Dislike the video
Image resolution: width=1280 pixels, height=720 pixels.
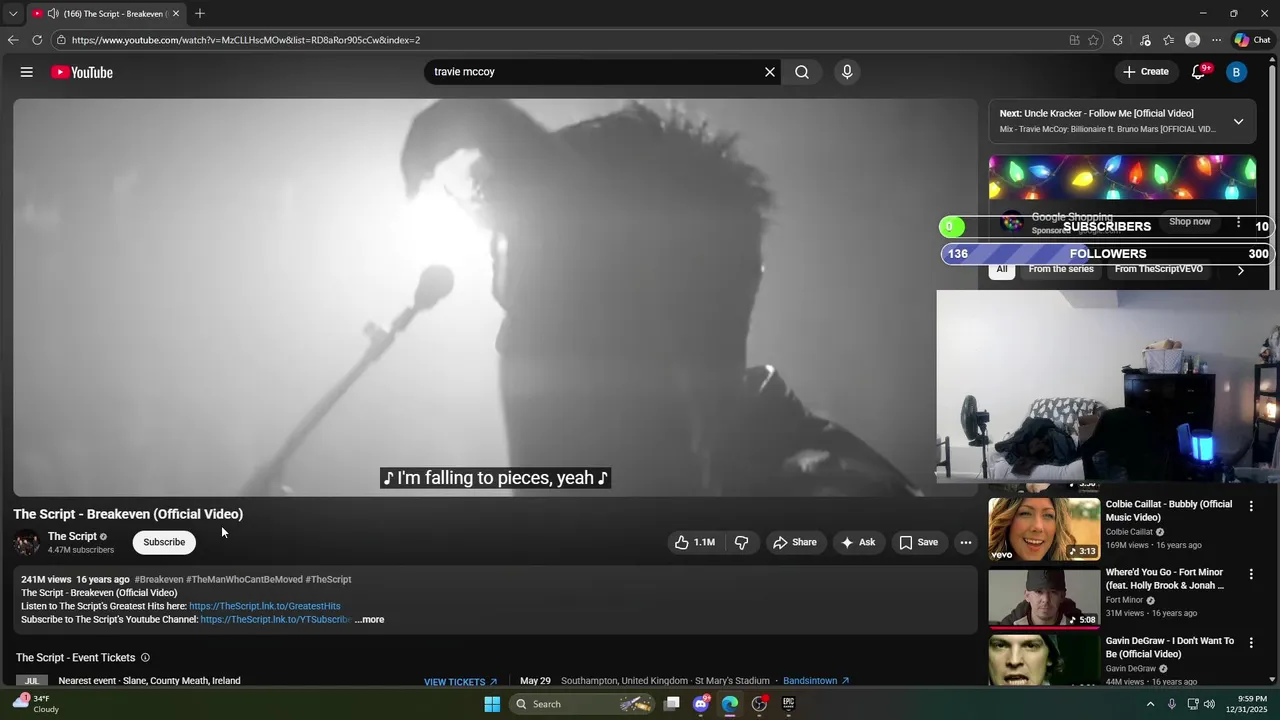click(742, 542)
